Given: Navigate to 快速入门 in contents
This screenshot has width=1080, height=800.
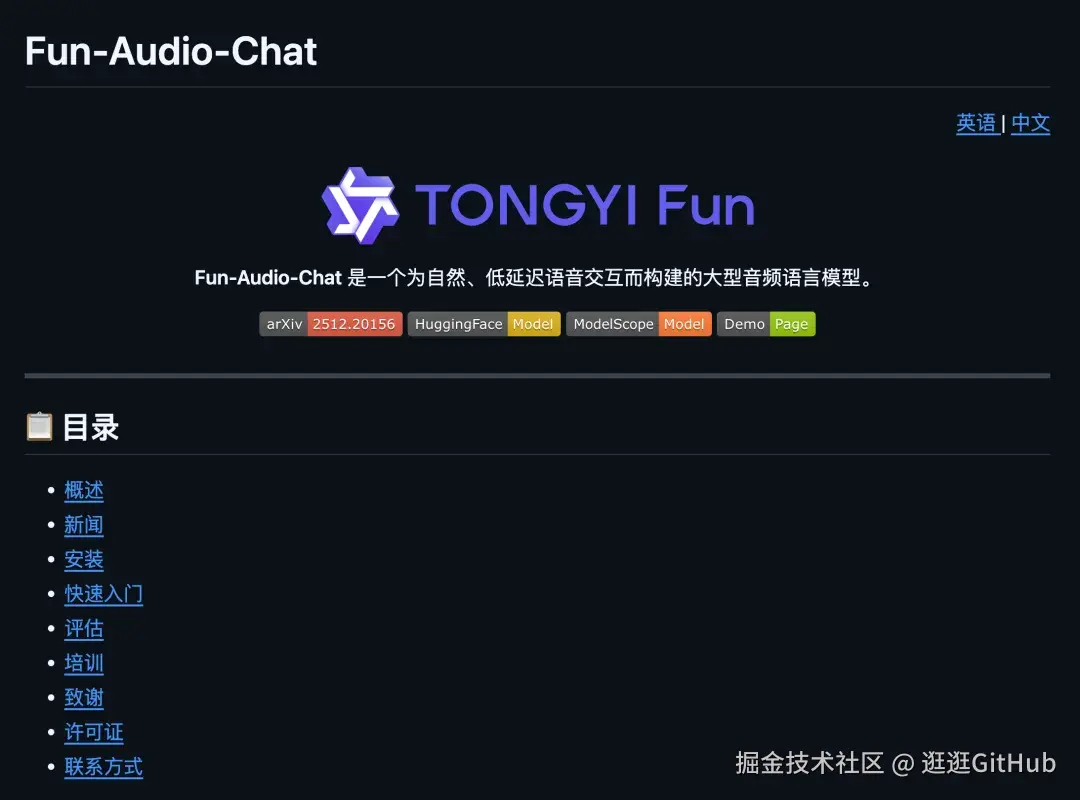Looking at the screenshot, I should point(103,593).
